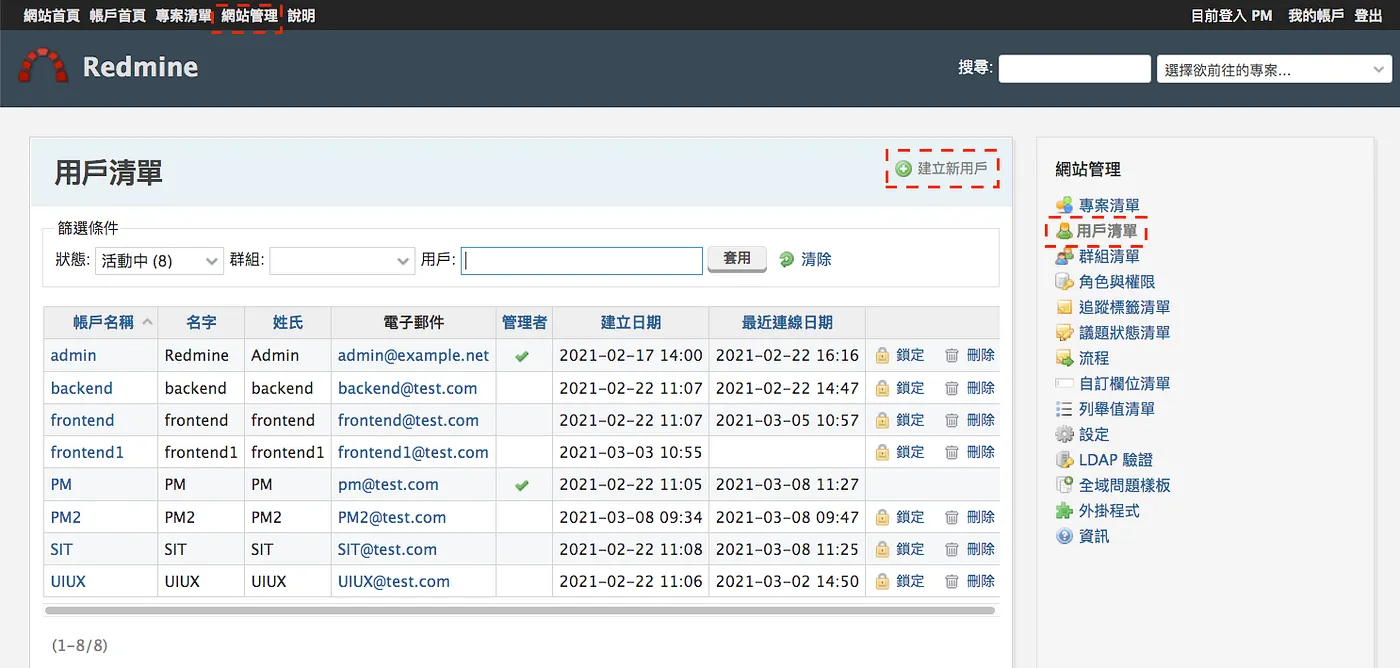Click 鎖定 link in PM2 row
Viewport: 1400px width, 668px height.
[x=910, y=517]
